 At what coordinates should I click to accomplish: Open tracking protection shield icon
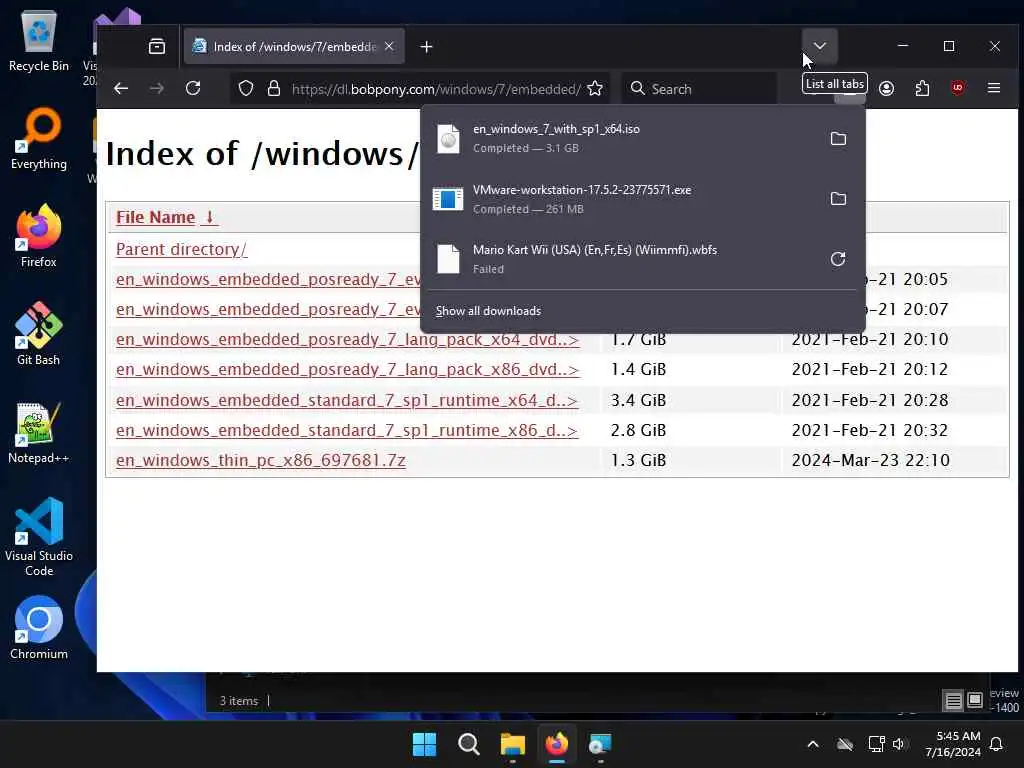coord(246,88)
